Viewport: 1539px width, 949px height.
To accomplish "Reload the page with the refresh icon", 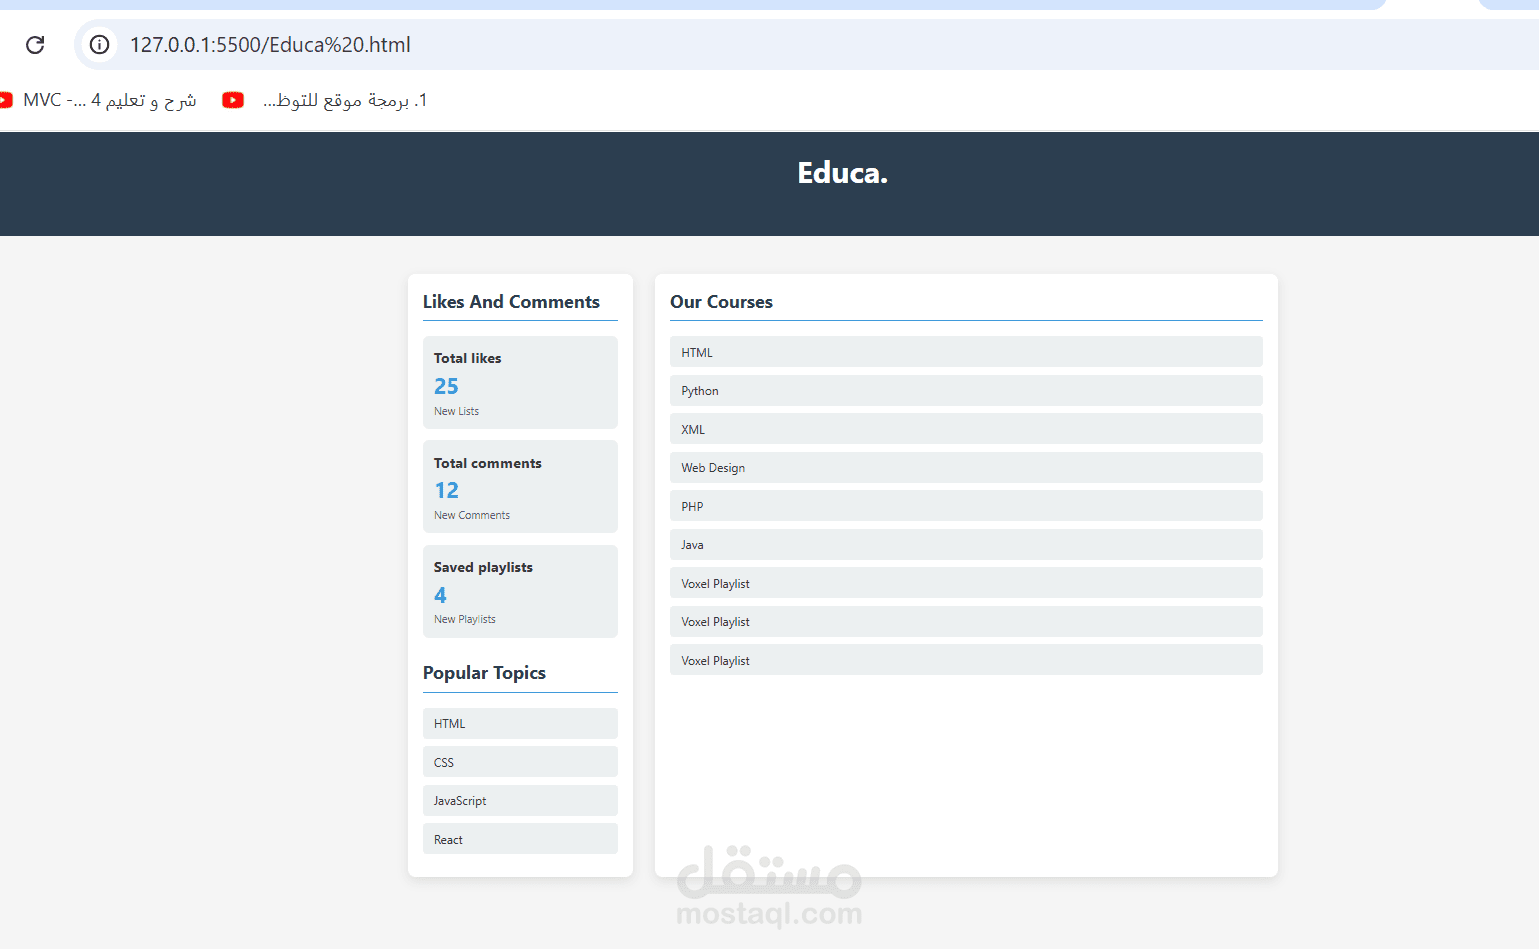I will (x=35, y=45).
